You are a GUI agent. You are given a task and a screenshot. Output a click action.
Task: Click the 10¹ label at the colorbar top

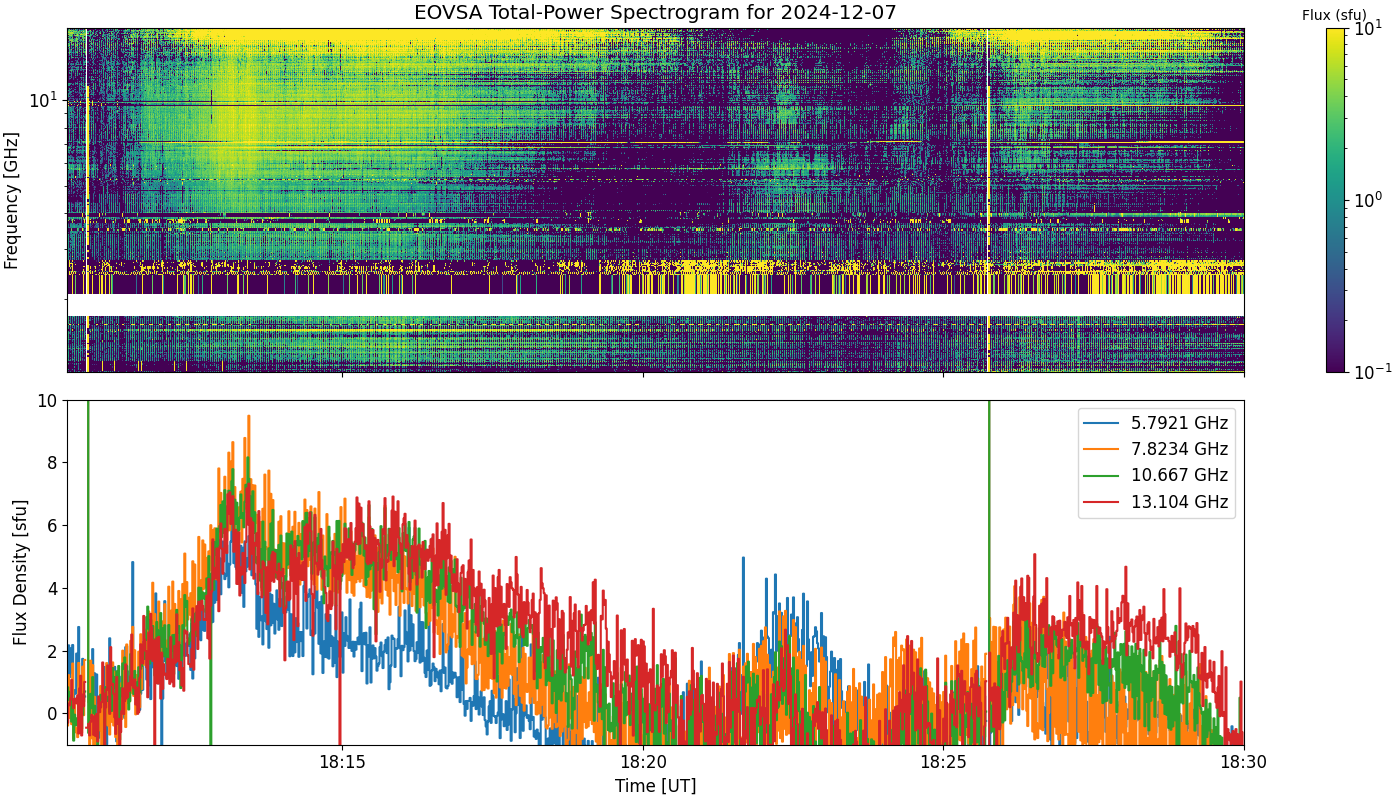[x=1367, y=28]
